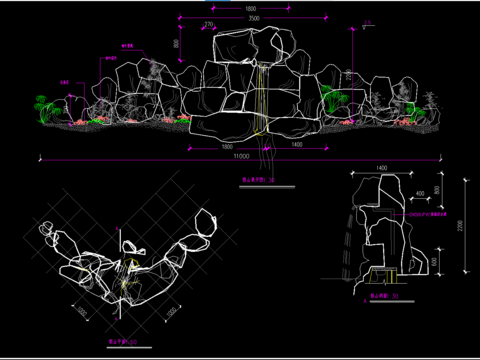Click the 3500 dimension text above the rockery

[254, 18]
